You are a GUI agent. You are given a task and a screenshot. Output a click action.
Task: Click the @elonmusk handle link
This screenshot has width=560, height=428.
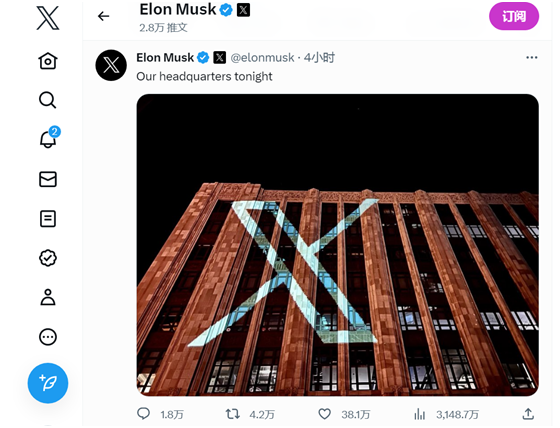[x=262, y=58]
